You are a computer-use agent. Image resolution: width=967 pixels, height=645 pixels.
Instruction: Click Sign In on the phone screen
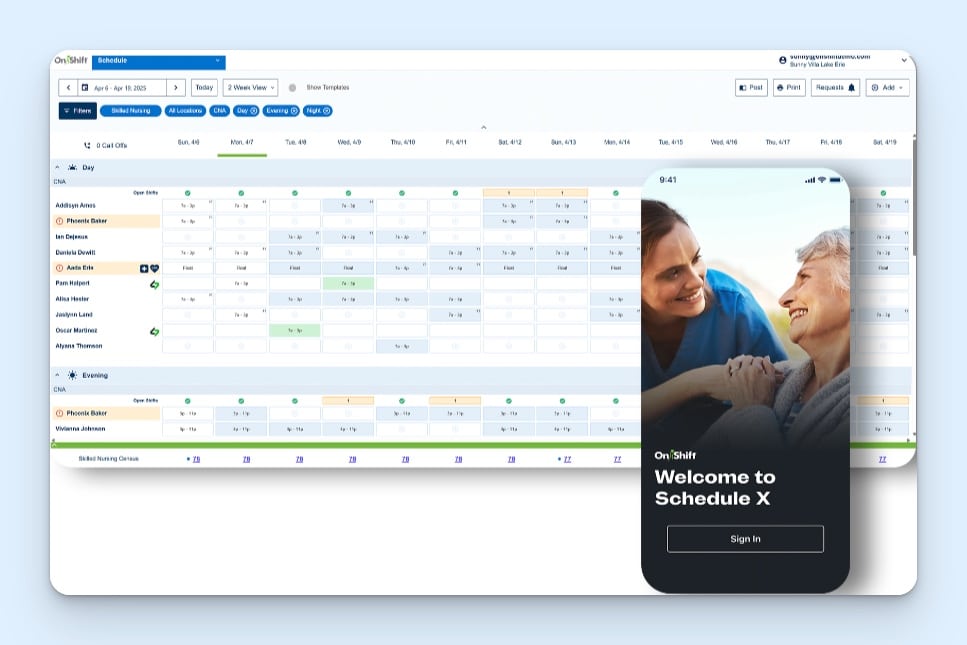[745, 539]
